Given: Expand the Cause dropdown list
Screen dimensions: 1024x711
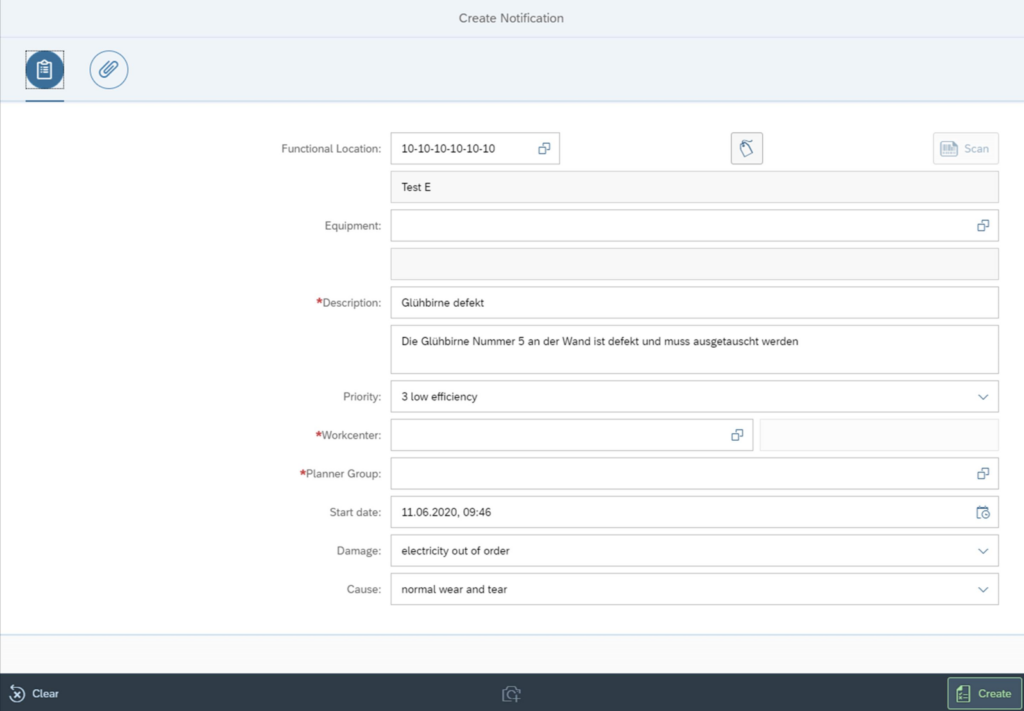Looking at the screenshot, I should [x=982, y=590].
